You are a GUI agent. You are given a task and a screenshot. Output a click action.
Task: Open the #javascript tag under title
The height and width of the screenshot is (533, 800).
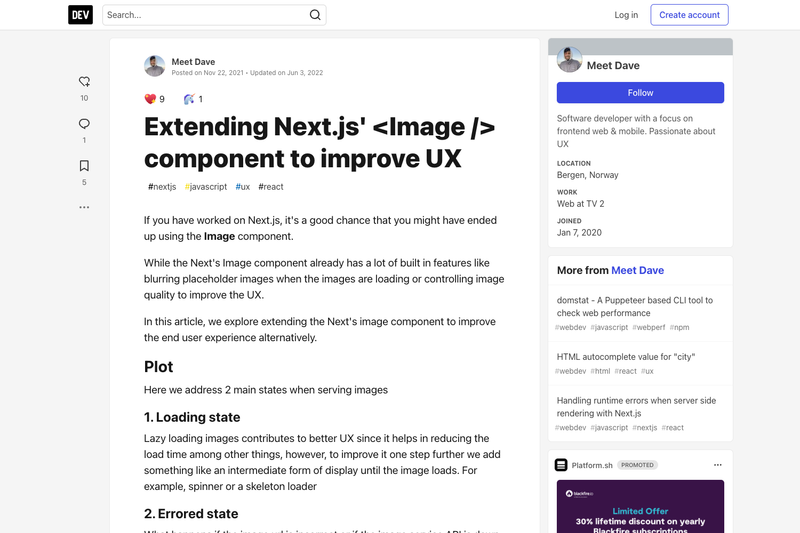point(206,187)
